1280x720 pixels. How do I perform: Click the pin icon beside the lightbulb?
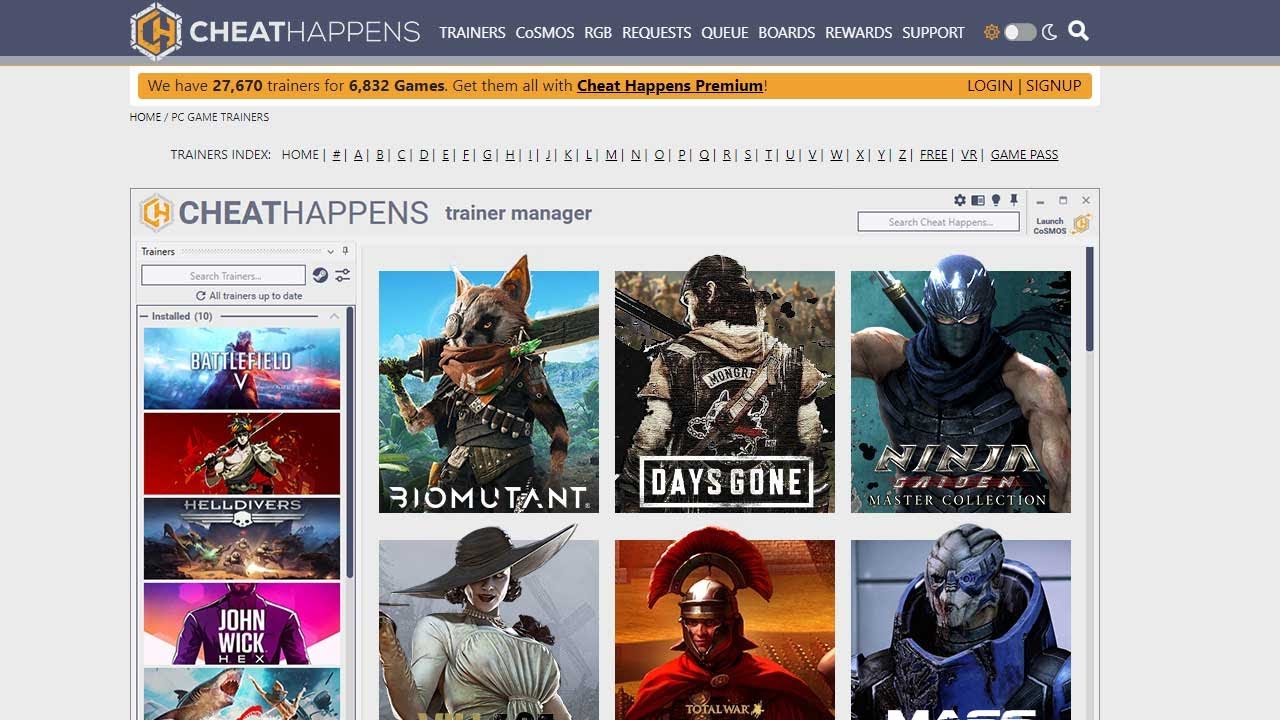click(1013, 201)
